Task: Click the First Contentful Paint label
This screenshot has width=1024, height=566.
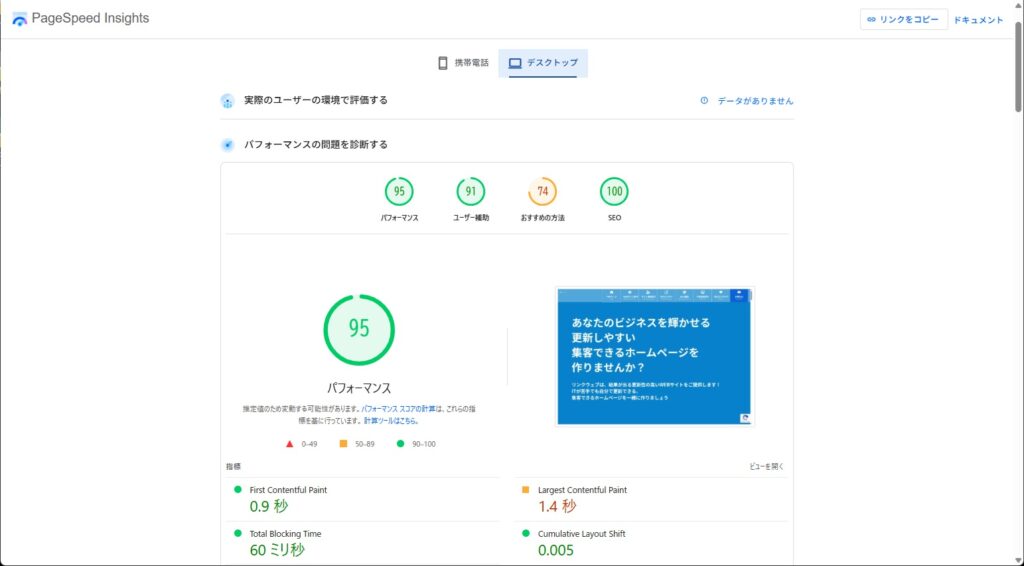Action: pos(288,490)
